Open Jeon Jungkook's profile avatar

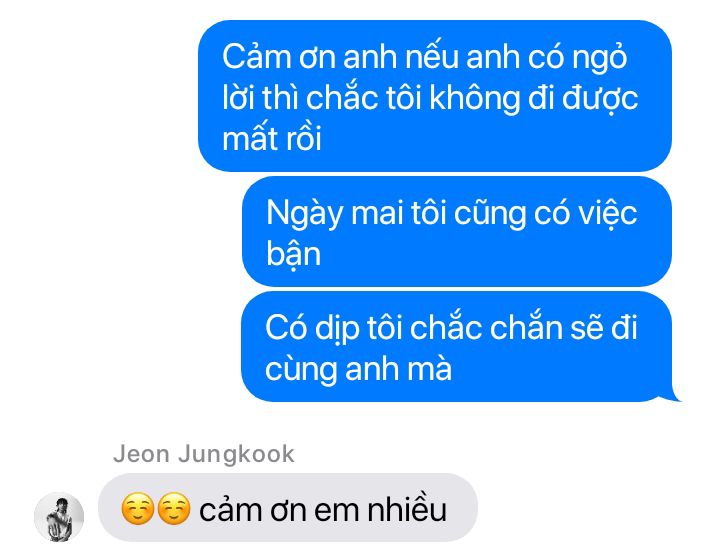pos(59,517)
